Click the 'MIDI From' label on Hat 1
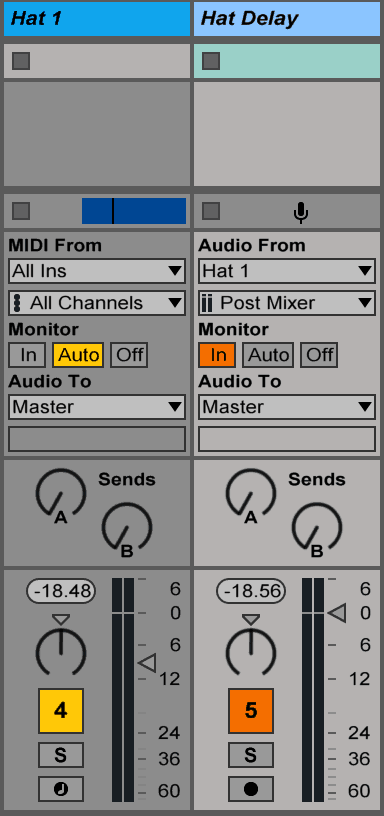The height and width of the screenshot is (816, 384). coord(55,245)
